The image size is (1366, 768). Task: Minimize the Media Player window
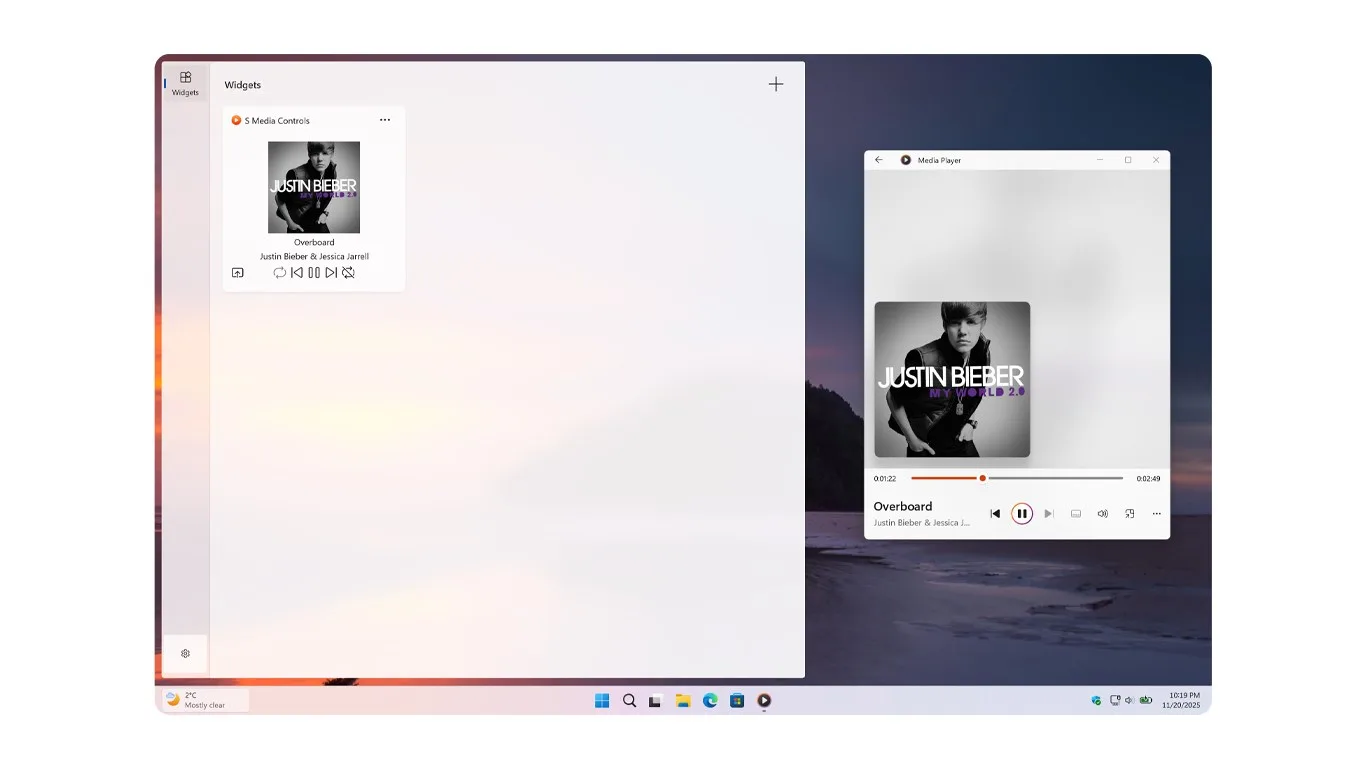1100,160
